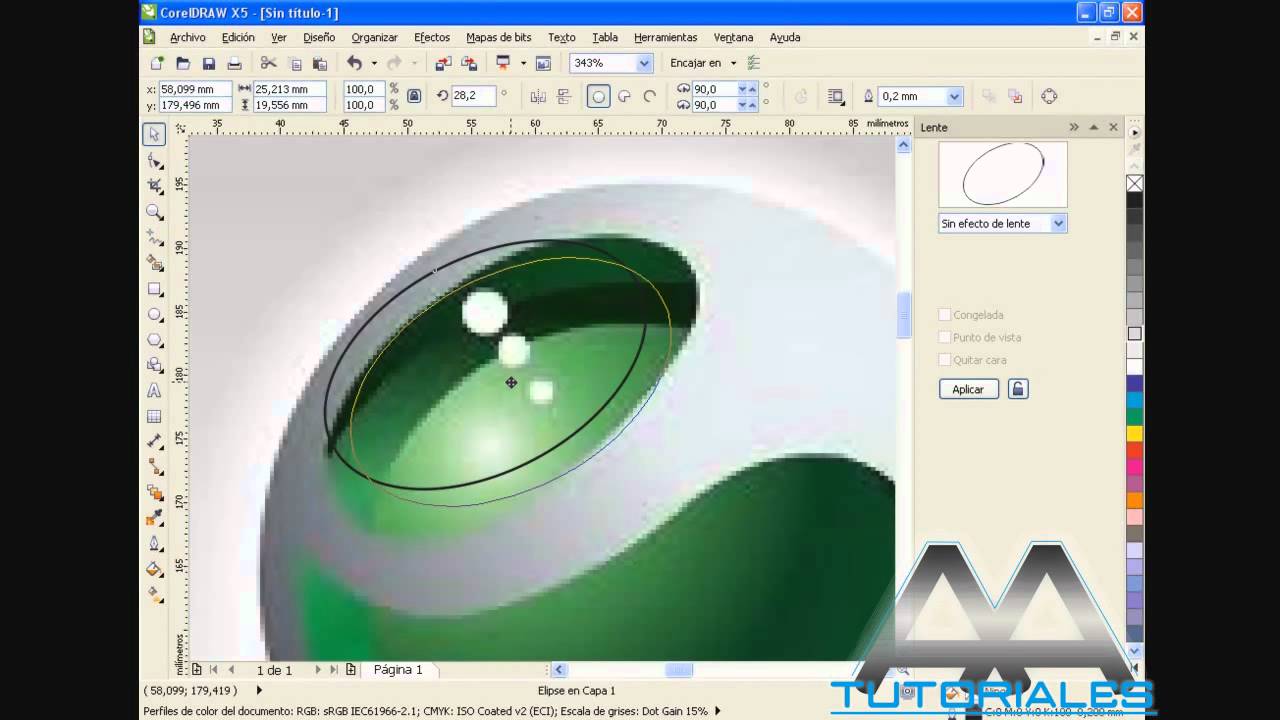Screen dimensions: 1280x720
Task: Select the Pick (arrow) tool
Action: tap(154, 135)
